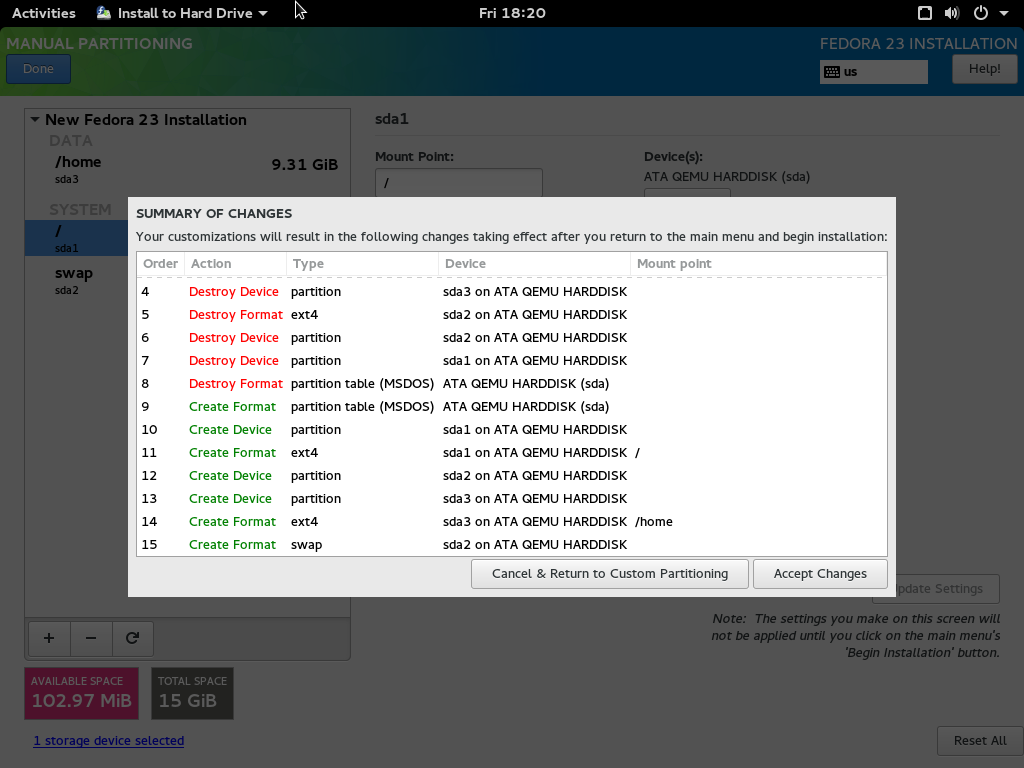This screenshot has height=768, width=1024.
Task: Click the Install to Hard Drive app icon
Action: point(104,13)
